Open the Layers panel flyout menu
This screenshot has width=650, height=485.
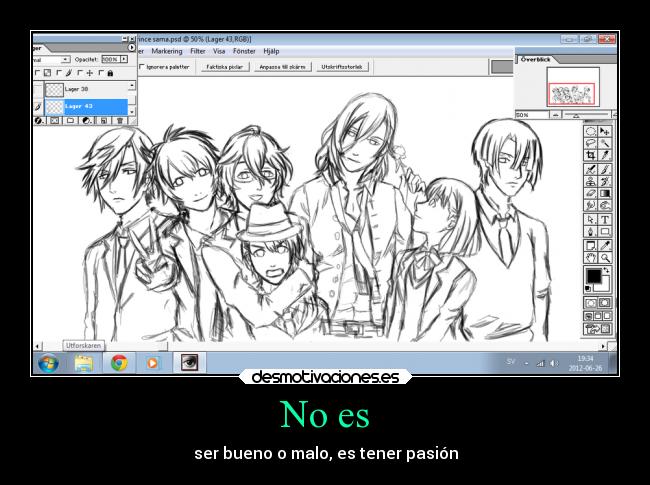[132, 48]
